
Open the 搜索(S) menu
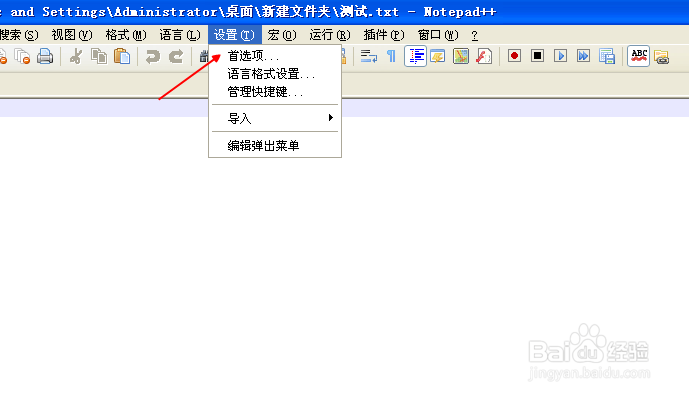[19, 35]
